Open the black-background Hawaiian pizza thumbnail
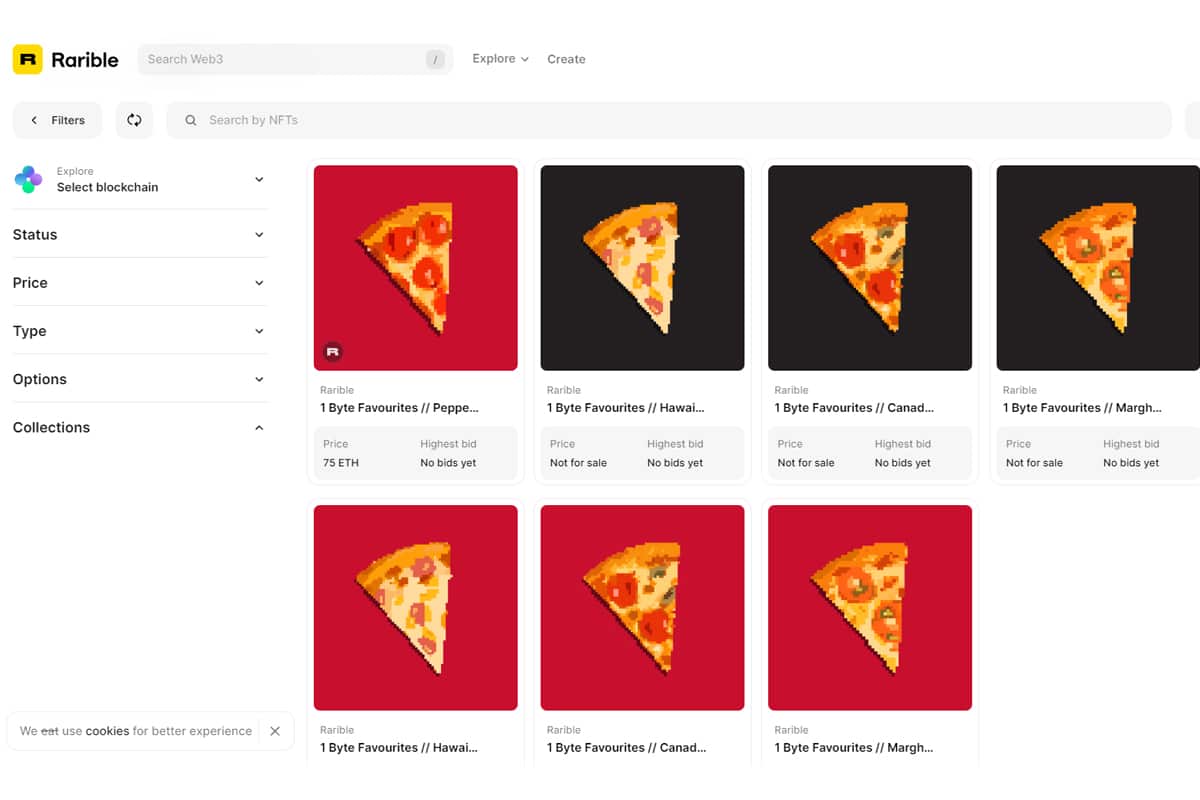 (642, 268)
